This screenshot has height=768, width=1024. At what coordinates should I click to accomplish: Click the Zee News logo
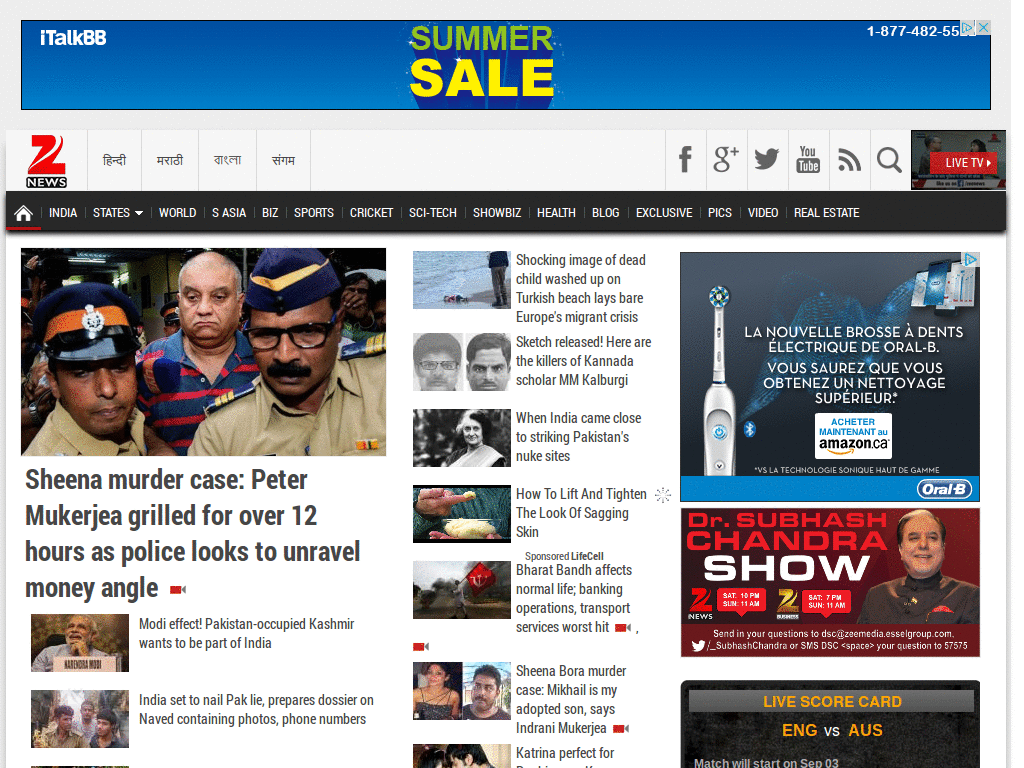(x=47, y=161)
